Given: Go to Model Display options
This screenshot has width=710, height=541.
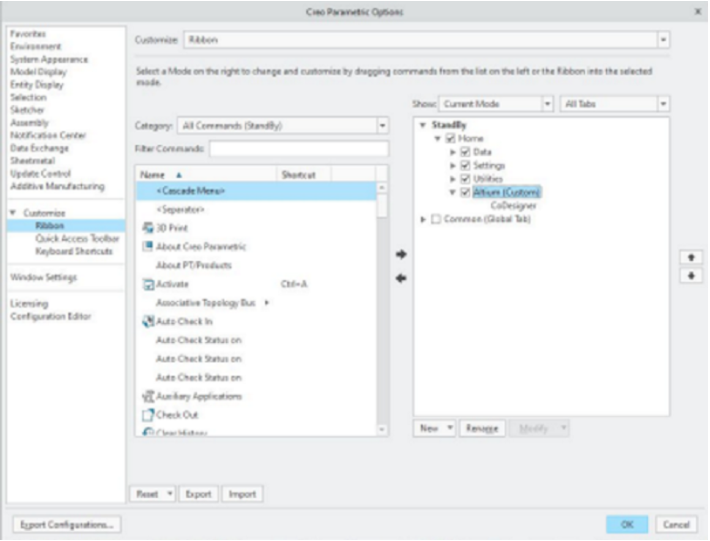Looking at the screenshot, I should [38, 72].
